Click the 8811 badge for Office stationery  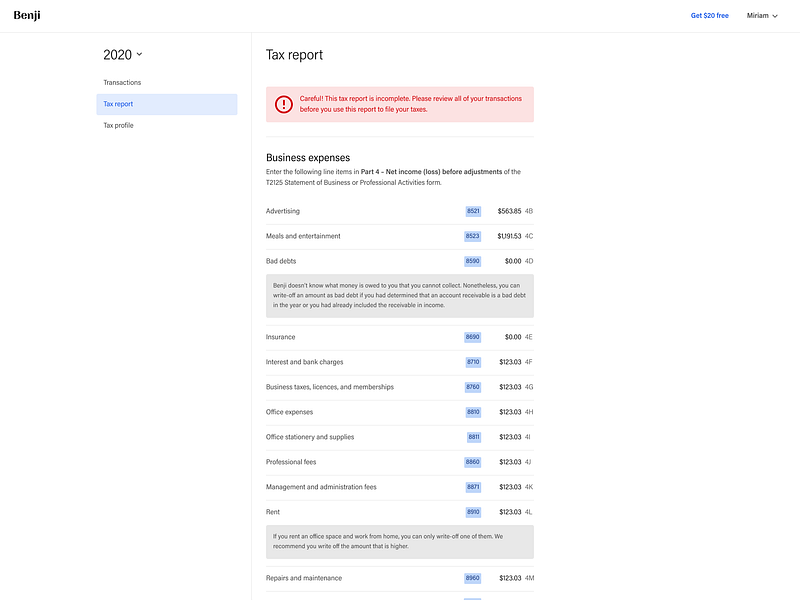[474, 437]
